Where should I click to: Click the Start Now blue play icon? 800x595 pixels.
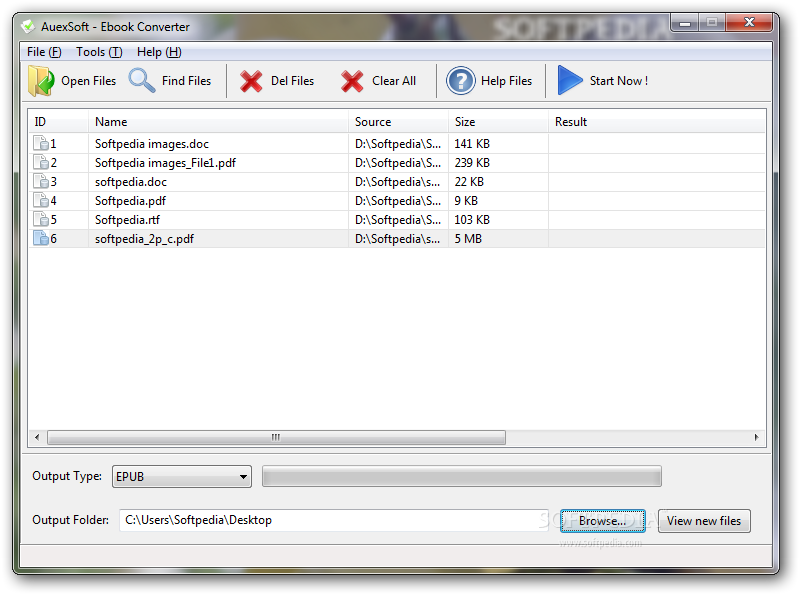point(570,80)
